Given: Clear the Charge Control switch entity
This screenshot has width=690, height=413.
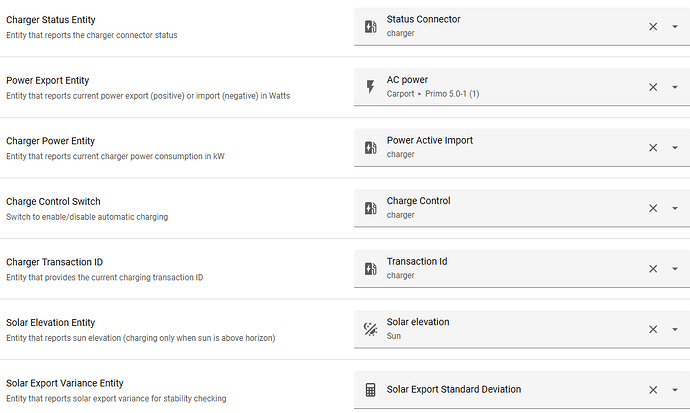Looking at the screenshot, I should point(653,208).
